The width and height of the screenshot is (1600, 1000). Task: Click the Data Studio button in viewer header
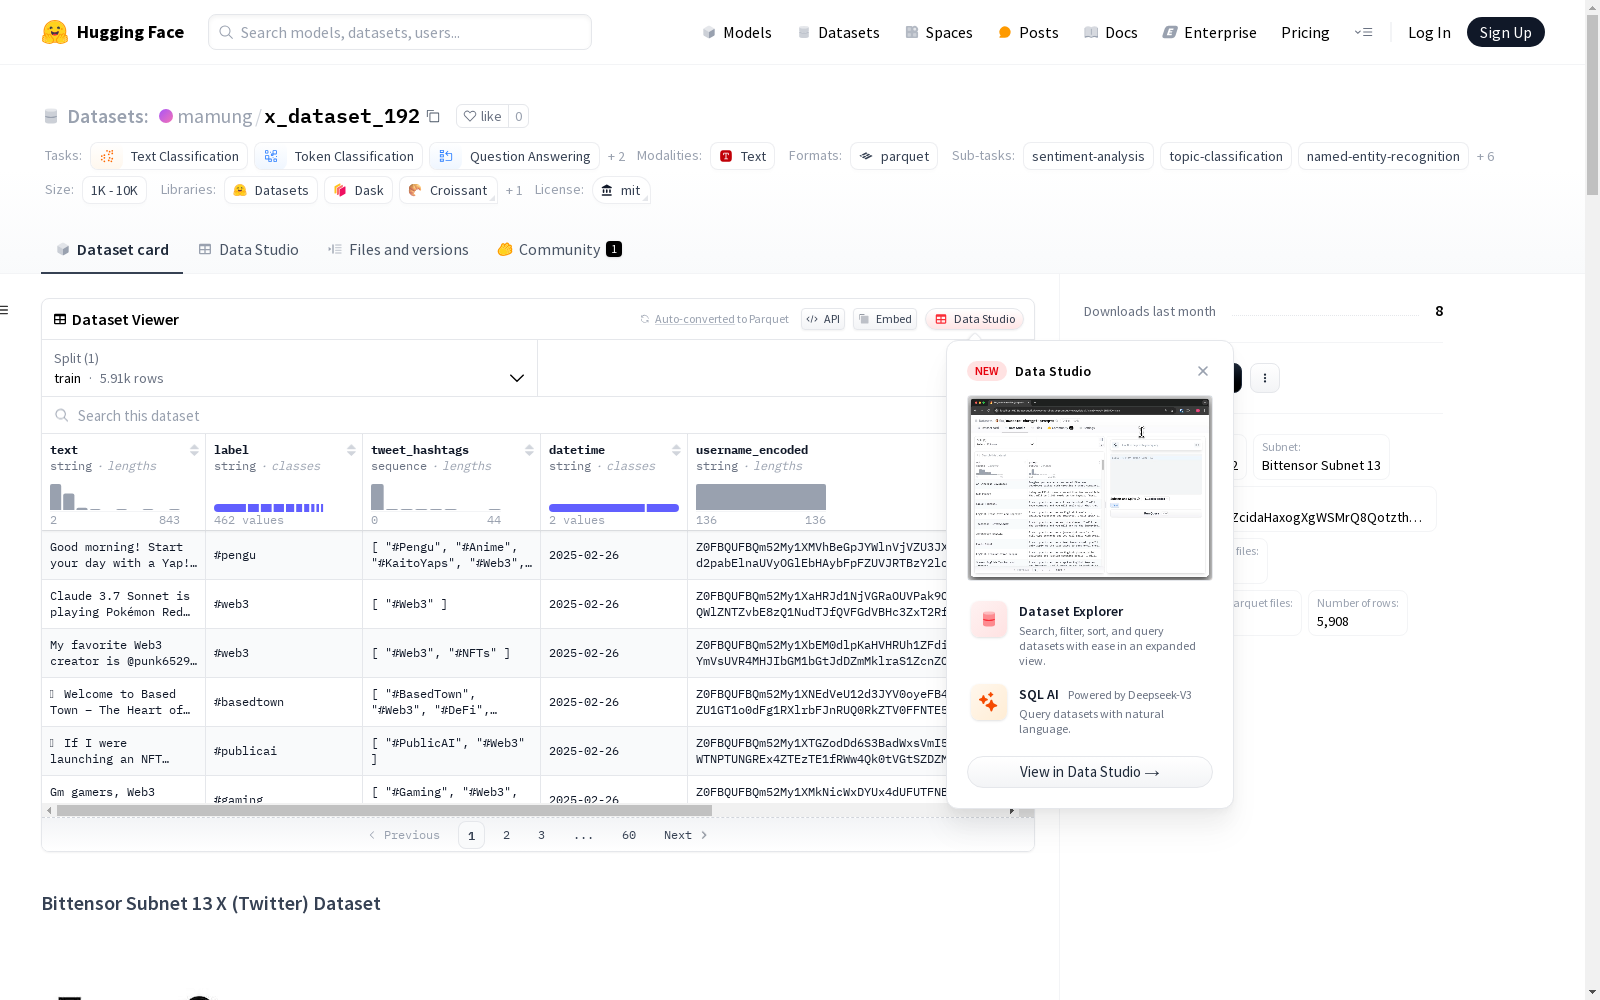[974, 319]
